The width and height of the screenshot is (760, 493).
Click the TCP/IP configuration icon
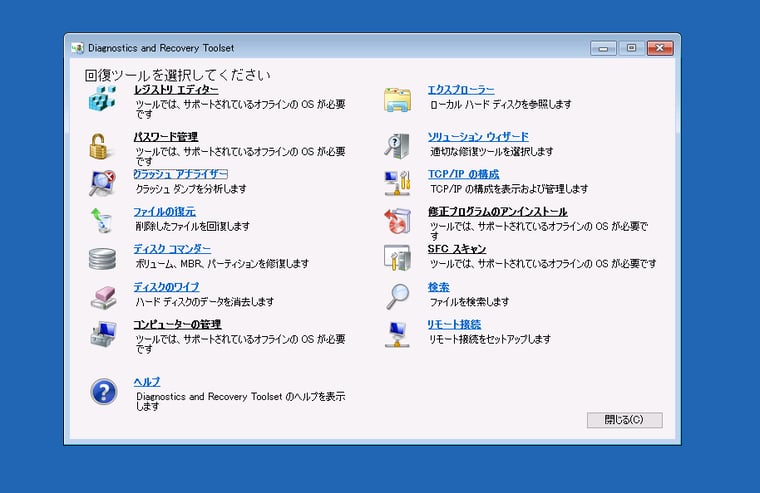click(x=397, y=183)
